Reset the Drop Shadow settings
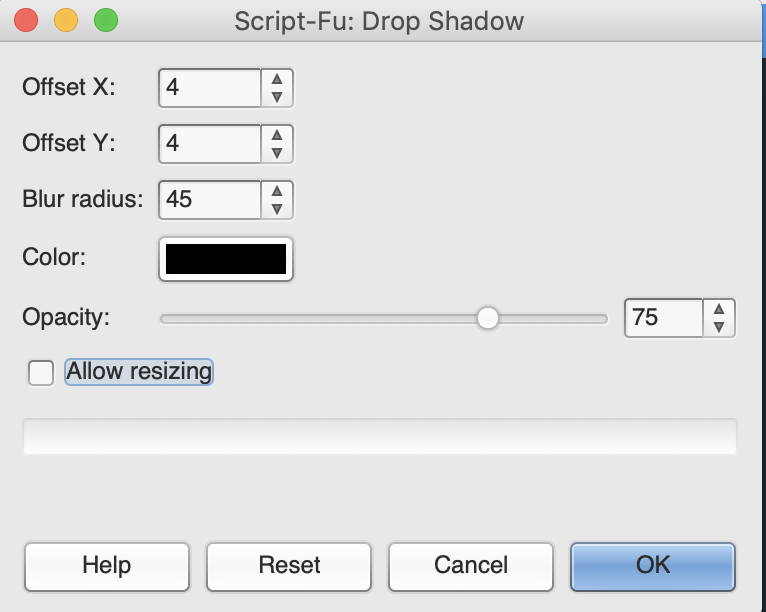The image size is (766, 612). tap(289, 566)
